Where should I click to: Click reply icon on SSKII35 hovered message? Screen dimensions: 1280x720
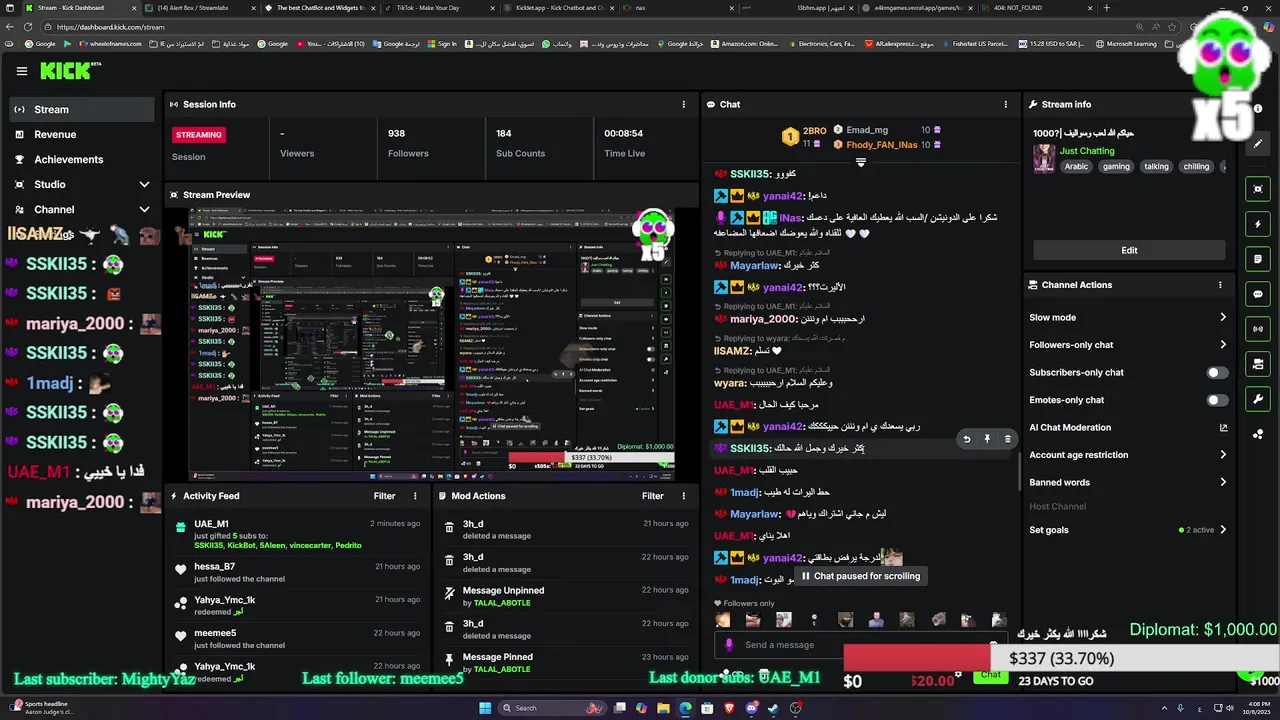click(966, 439)
